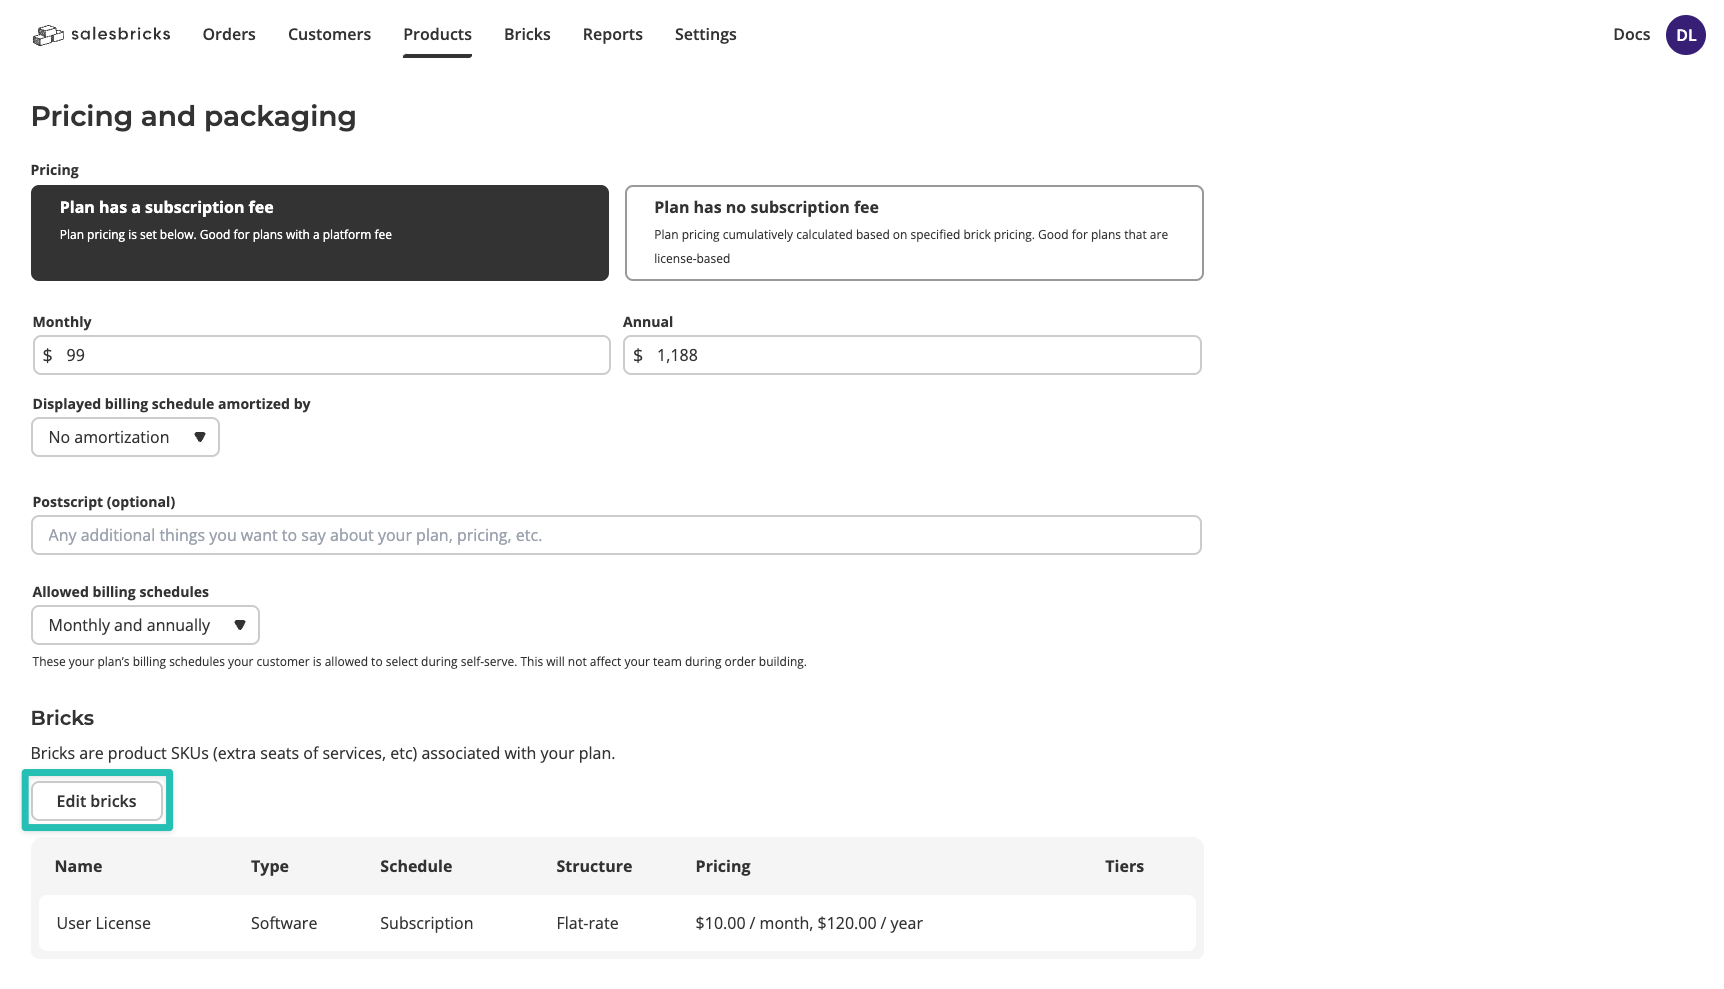Click the Name column header
Viewport: 1724px width, 989px height.
tap(78, 866)
